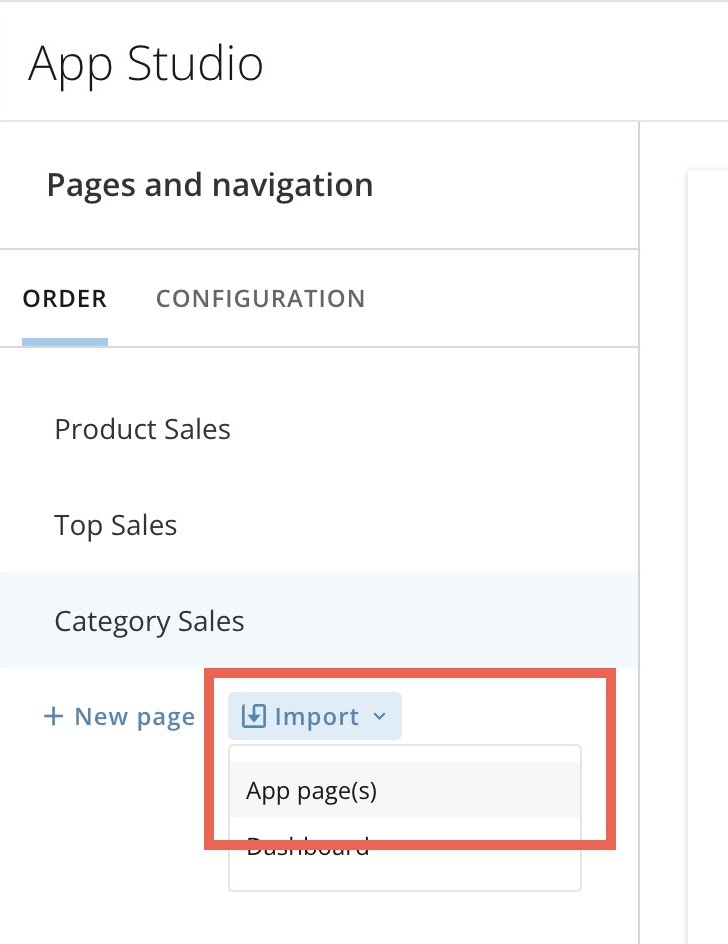Click the Import button
Viewport: 728px width, 944px height.
pyautogui.click(x=314, y=716)
